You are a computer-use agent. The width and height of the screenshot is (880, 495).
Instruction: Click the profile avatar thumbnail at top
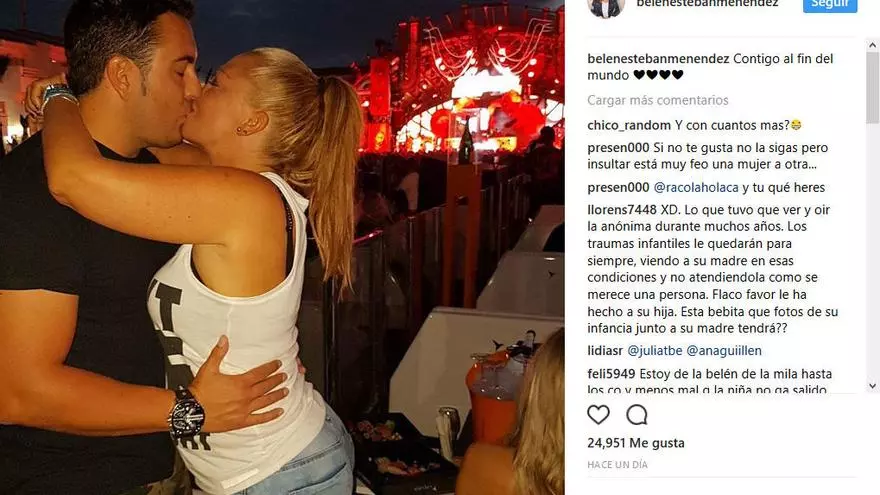[606, 7]
